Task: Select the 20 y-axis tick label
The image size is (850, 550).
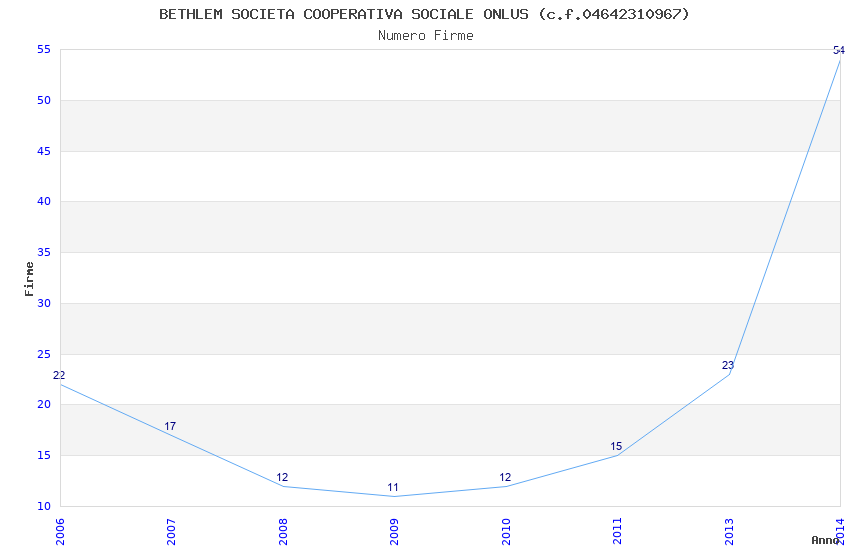Action: click(x=44, y=405)
